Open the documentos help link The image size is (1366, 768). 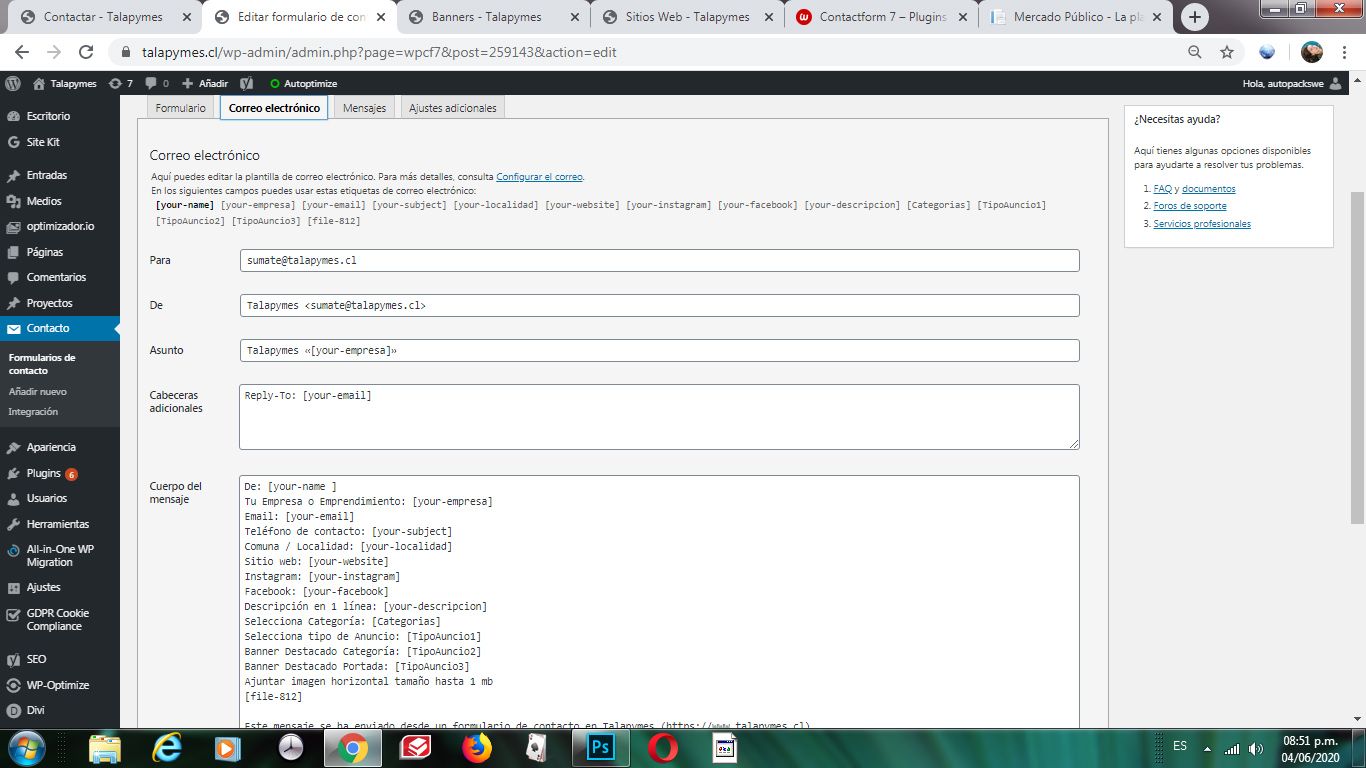point(1208,189)
